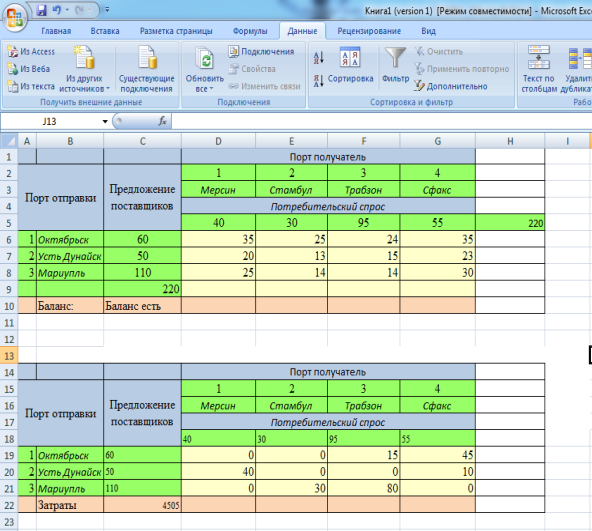The width and height of the screenshot is (592, 531).
Task: Select cell C8 with supply 110
Action: pos(142,272)
